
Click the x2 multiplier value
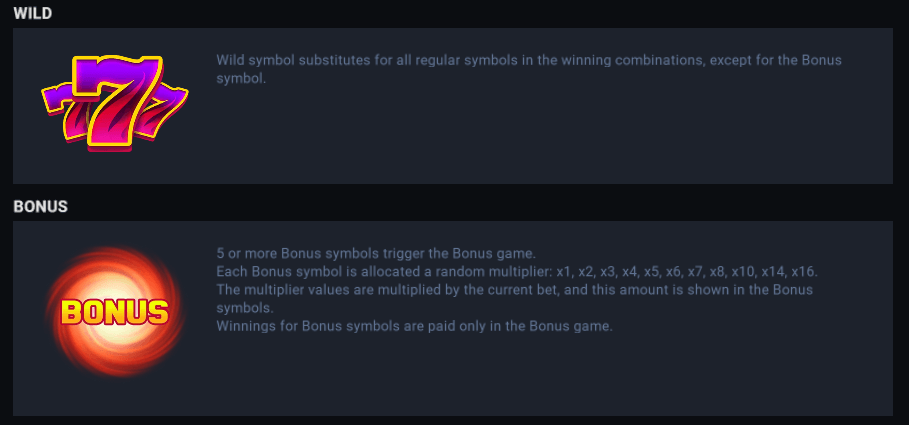click(x=587, y=272)
